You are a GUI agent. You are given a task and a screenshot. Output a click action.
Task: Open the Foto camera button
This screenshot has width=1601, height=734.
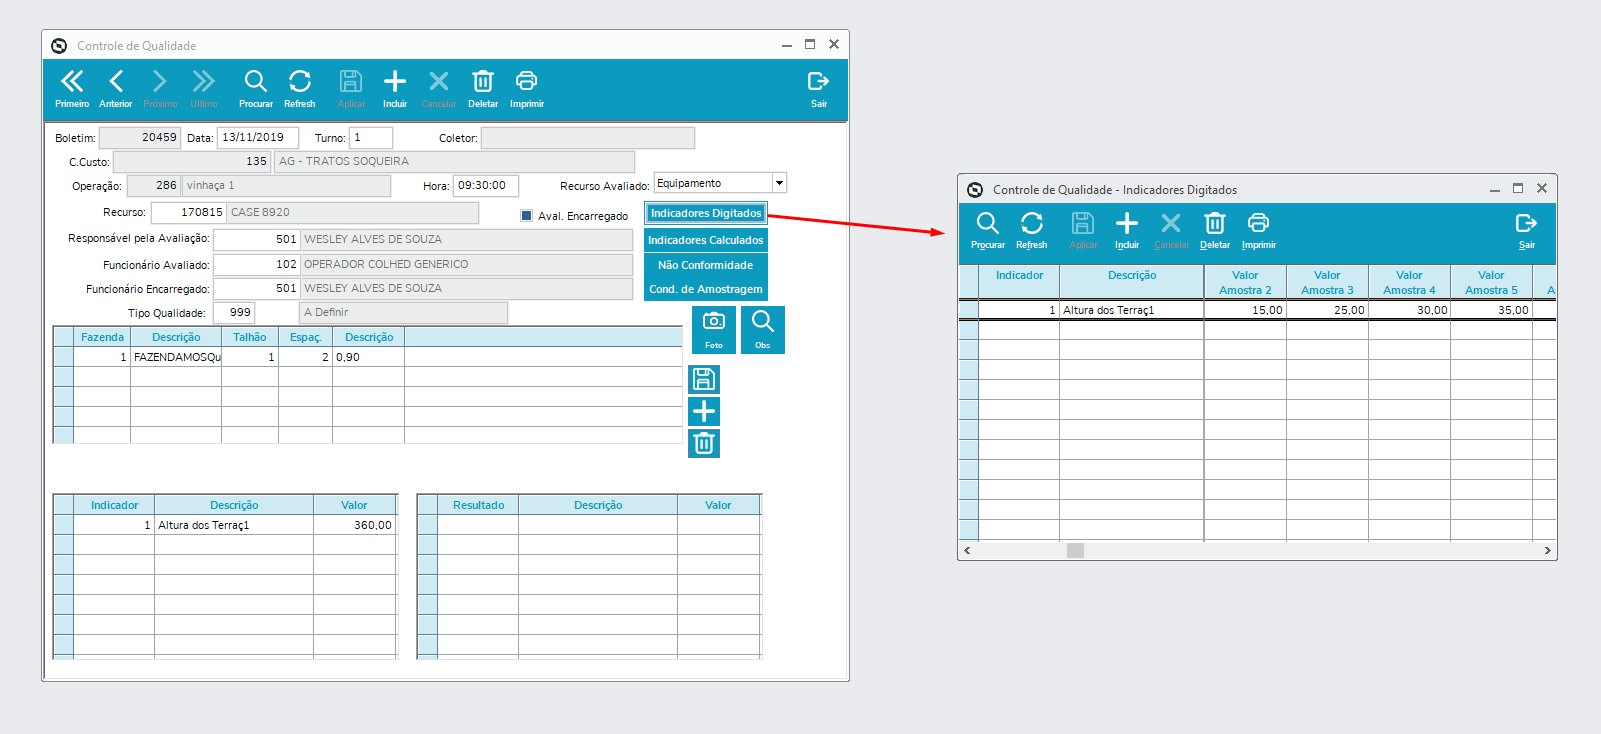[x=714, y=329]
